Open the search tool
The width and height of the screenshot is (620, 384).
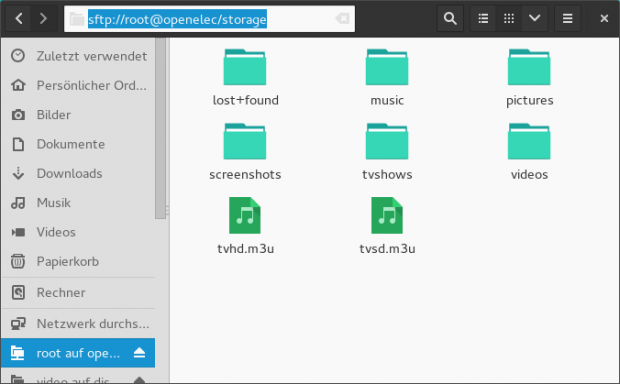[x=450, y=19]
